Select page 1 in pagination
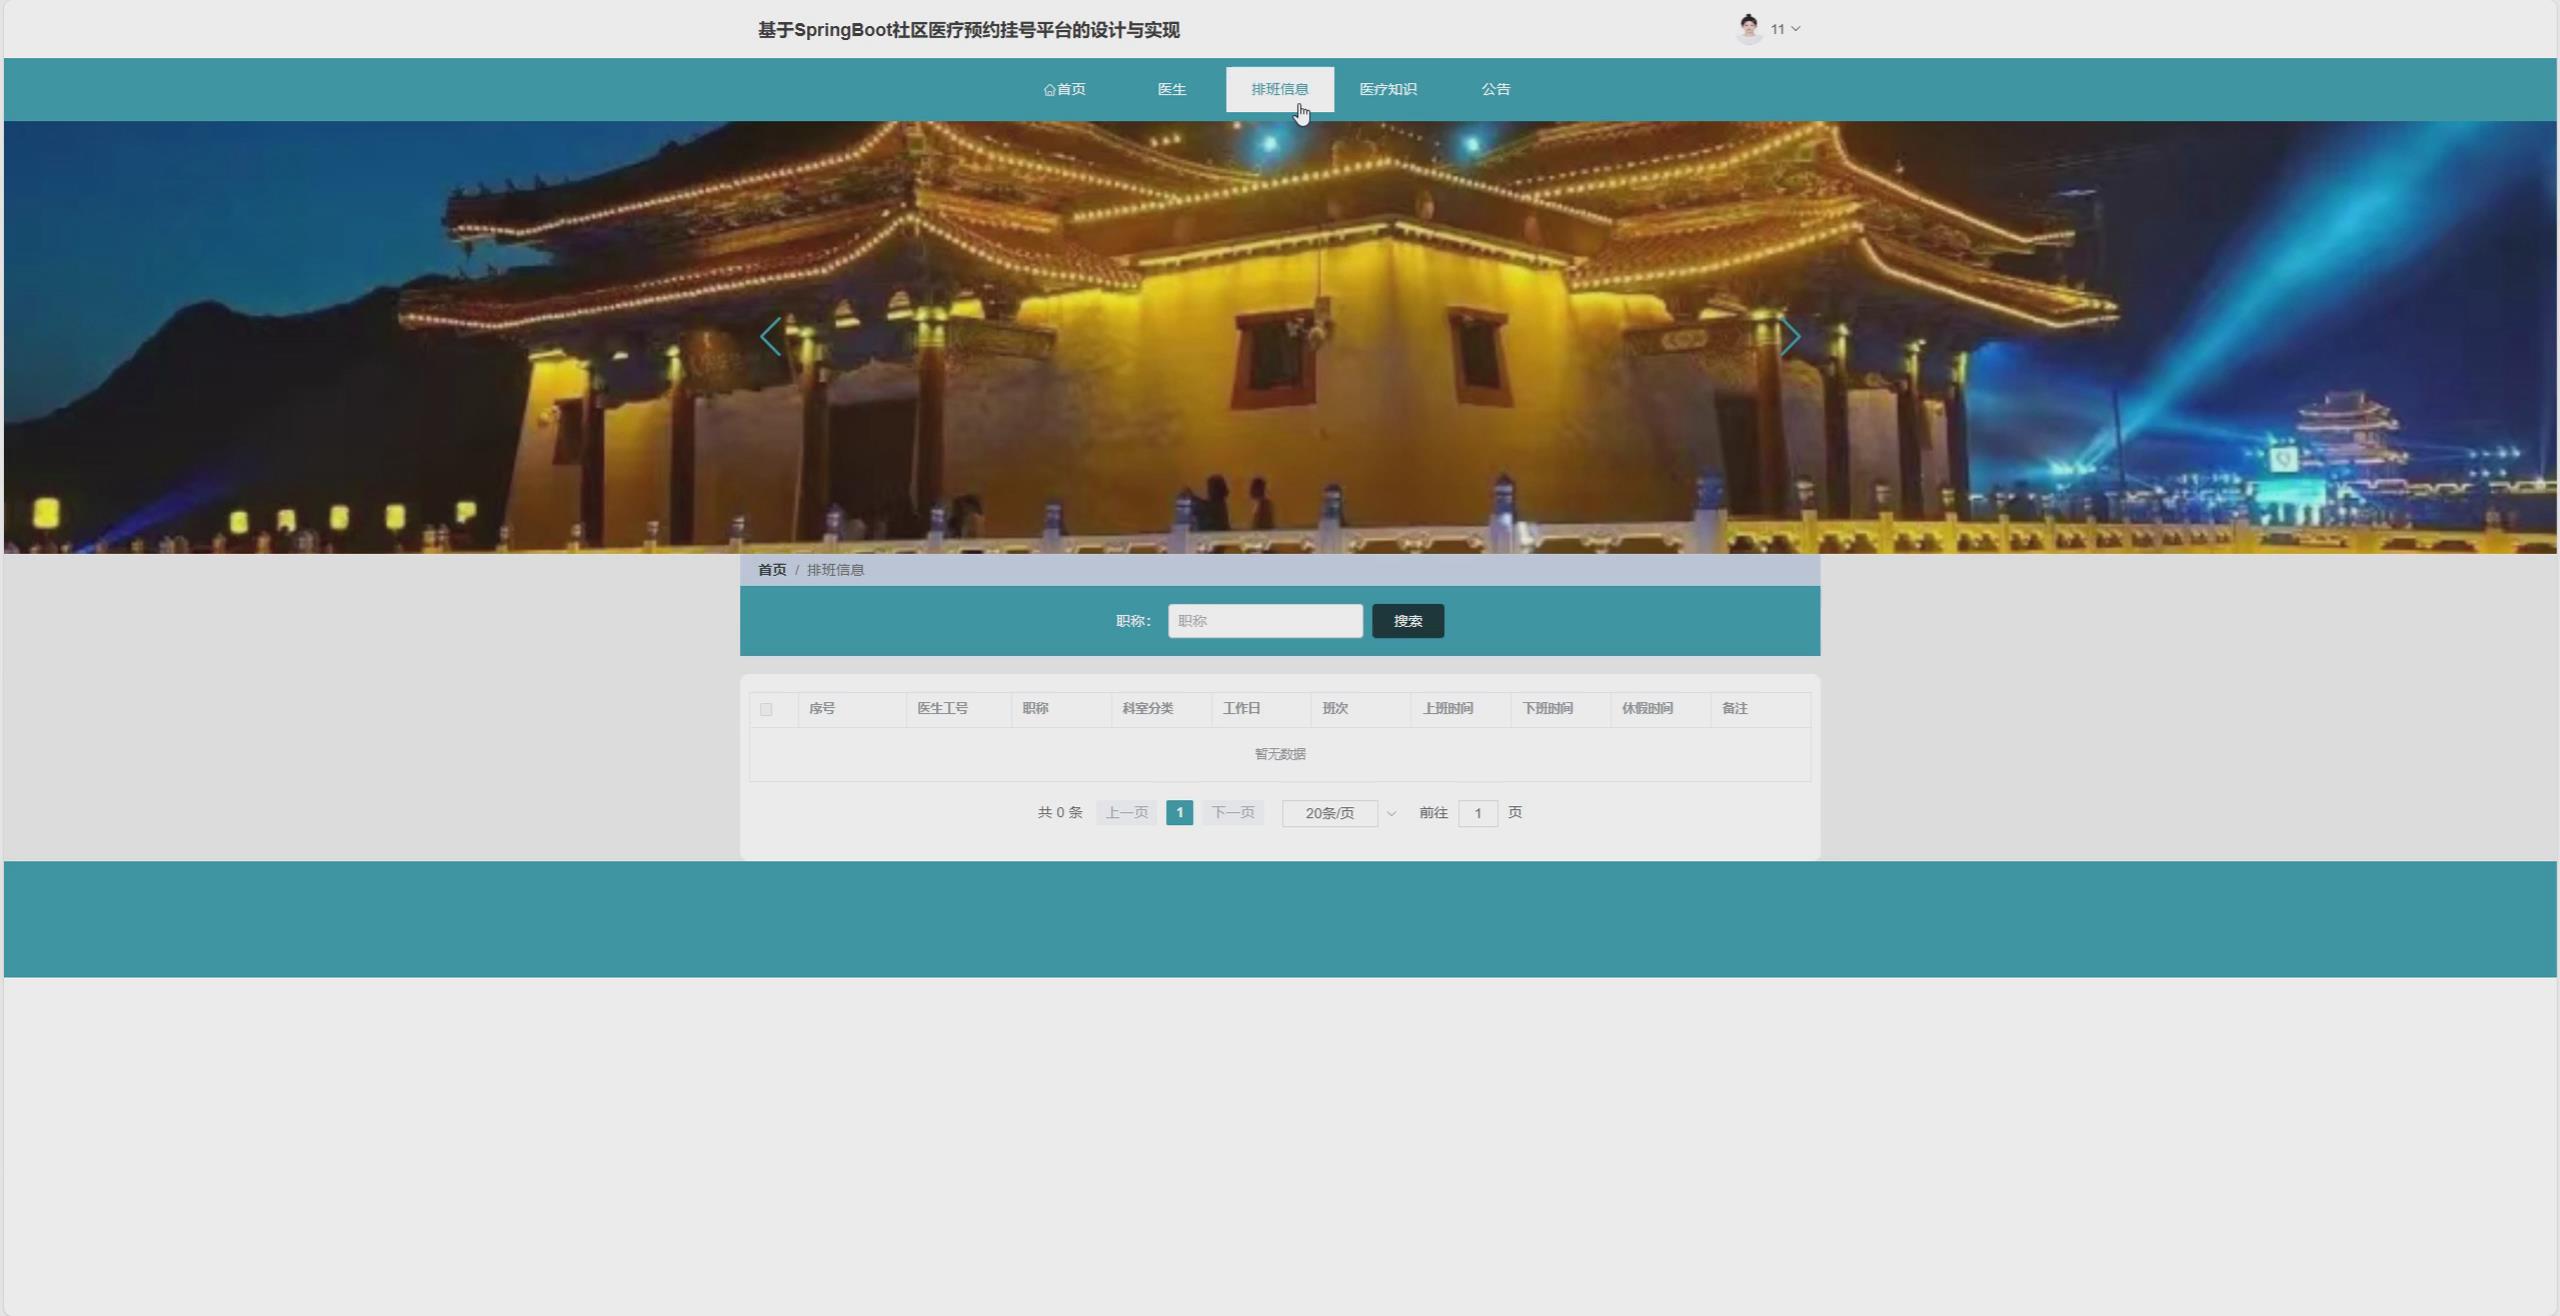 [1179, 813]
